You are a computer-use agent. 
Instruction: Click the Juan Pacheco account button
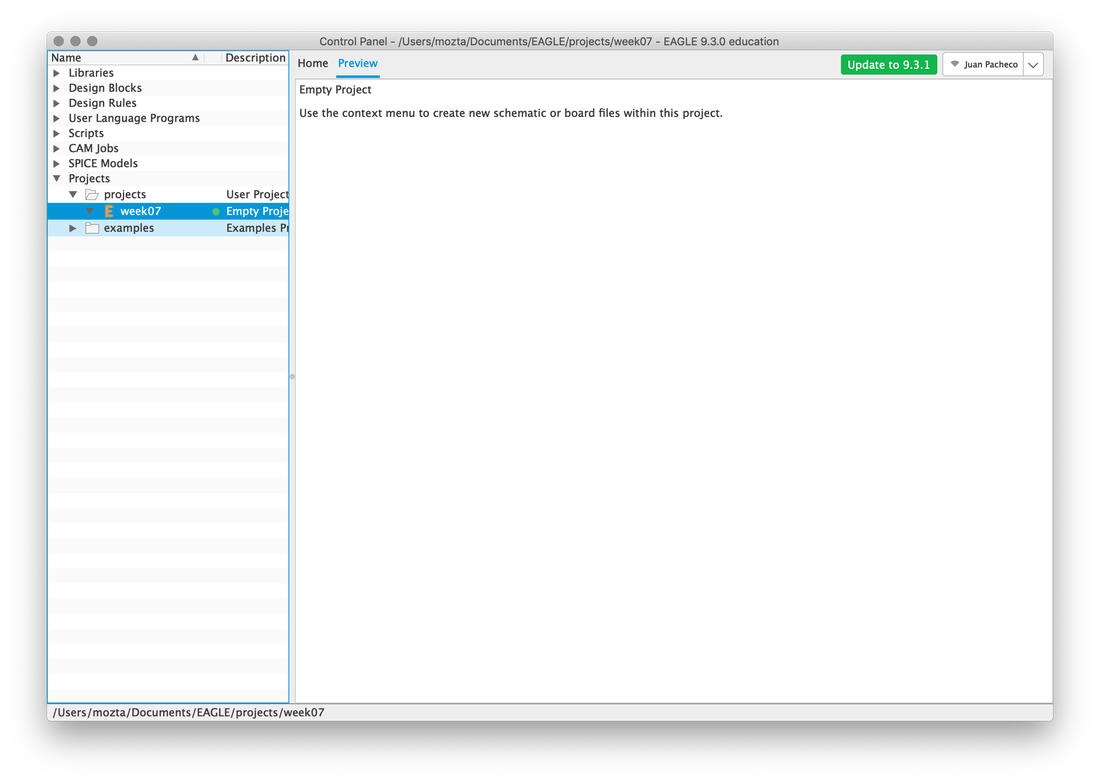[x=984, y=65]
